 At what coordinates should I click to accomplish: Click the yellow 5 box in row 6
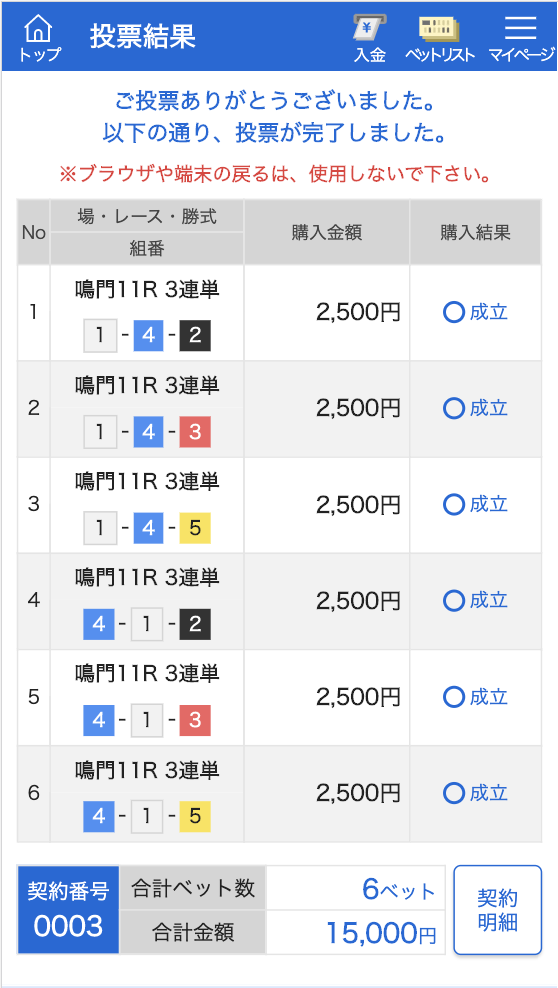[x=195, y=817]
